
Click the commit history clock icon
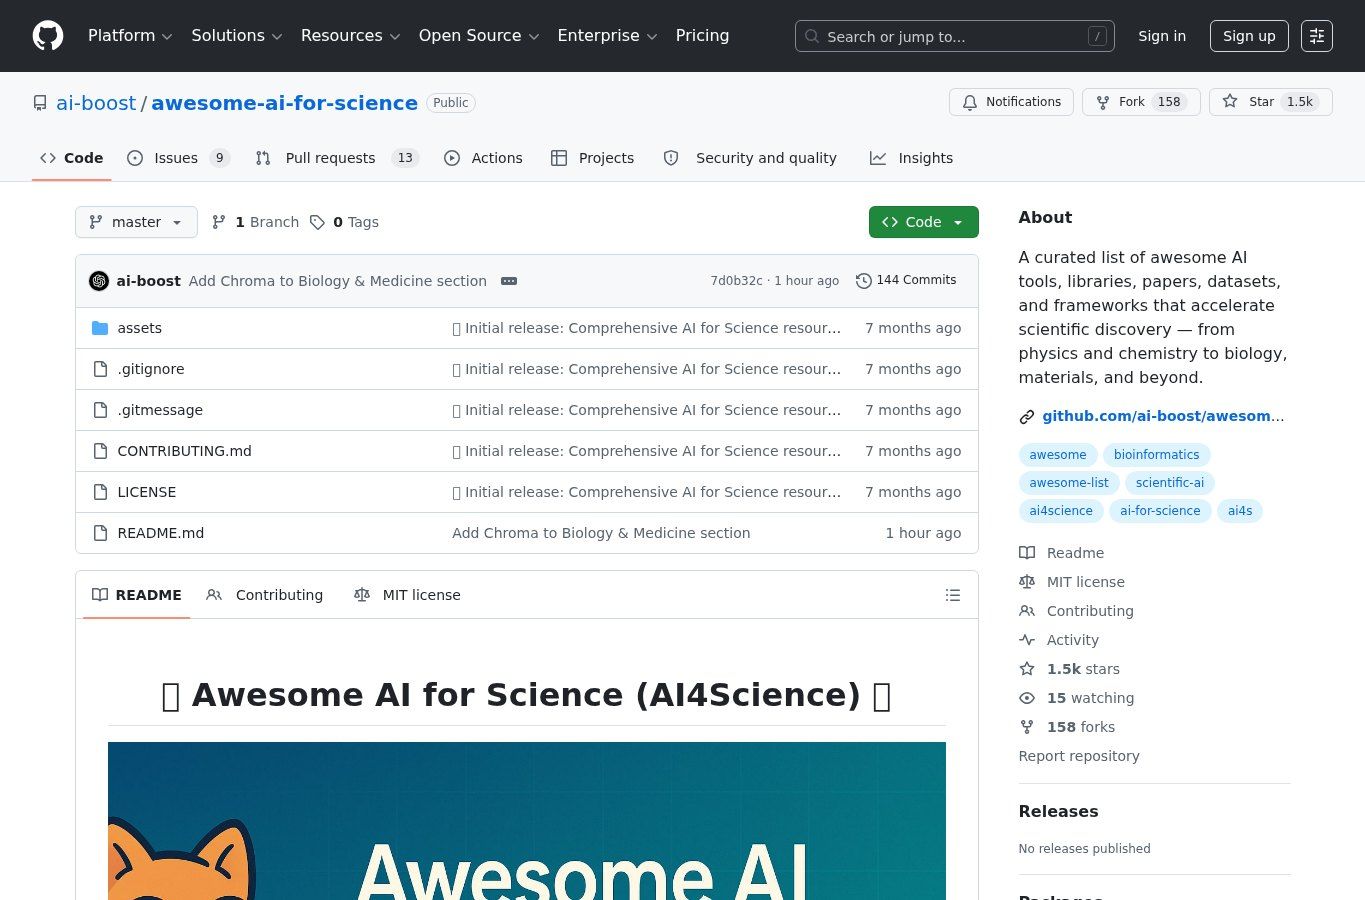coord(864,281)
